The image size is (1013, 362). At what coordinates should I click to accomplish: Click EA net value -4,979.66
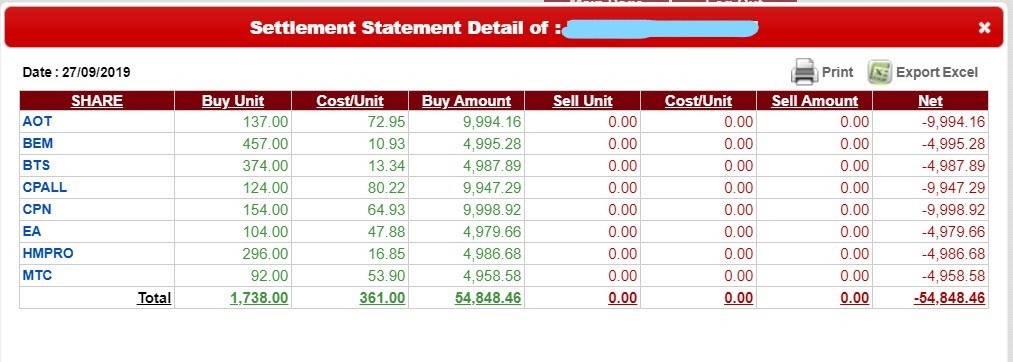pyautogui.click(x=954, y=232)
